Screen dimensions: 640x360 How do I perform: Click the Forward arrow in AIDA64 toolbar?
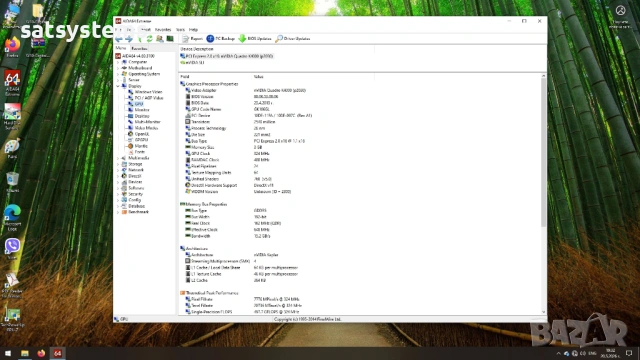point(129,39)
